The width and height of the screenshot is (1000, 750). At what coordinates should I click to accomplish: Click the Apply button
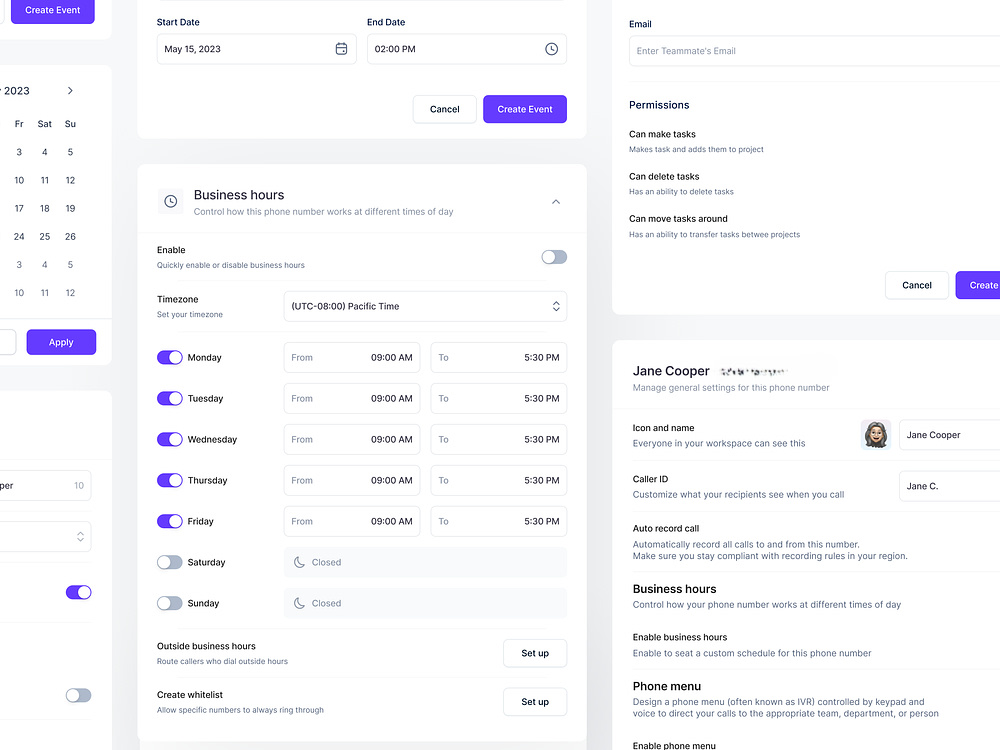click(61, 342)
